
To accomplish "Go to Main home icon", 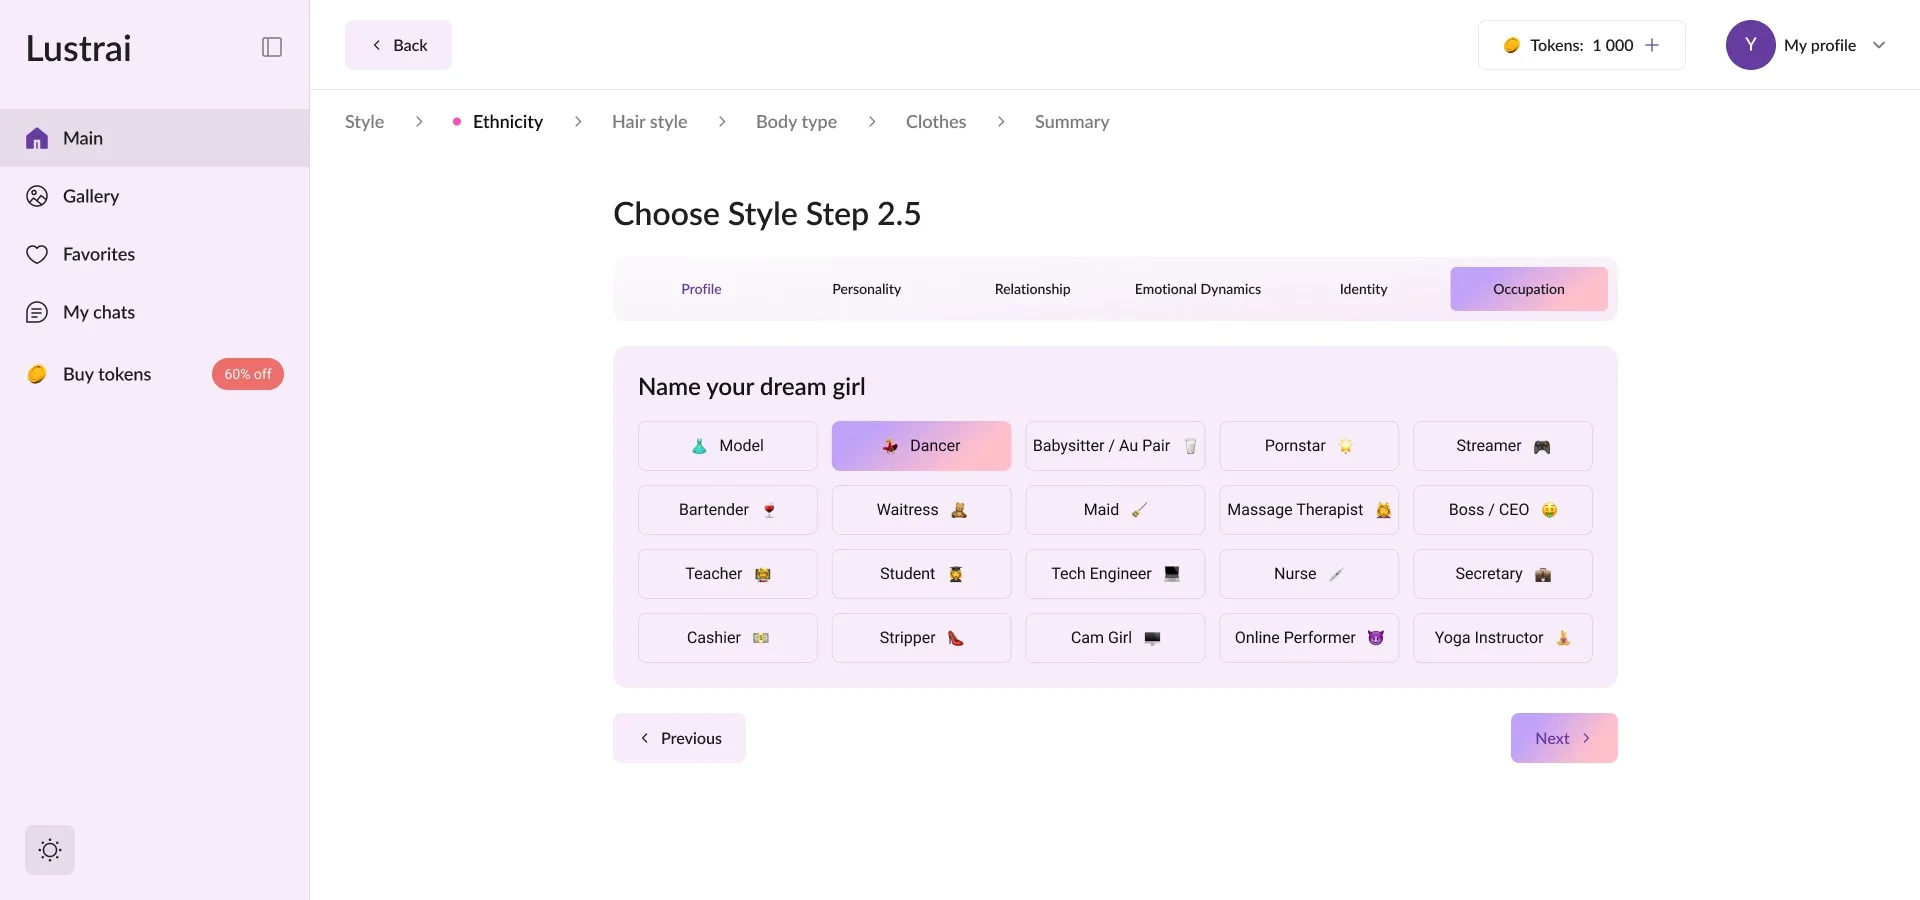I will pyautogui.click(x=37, y=138).
